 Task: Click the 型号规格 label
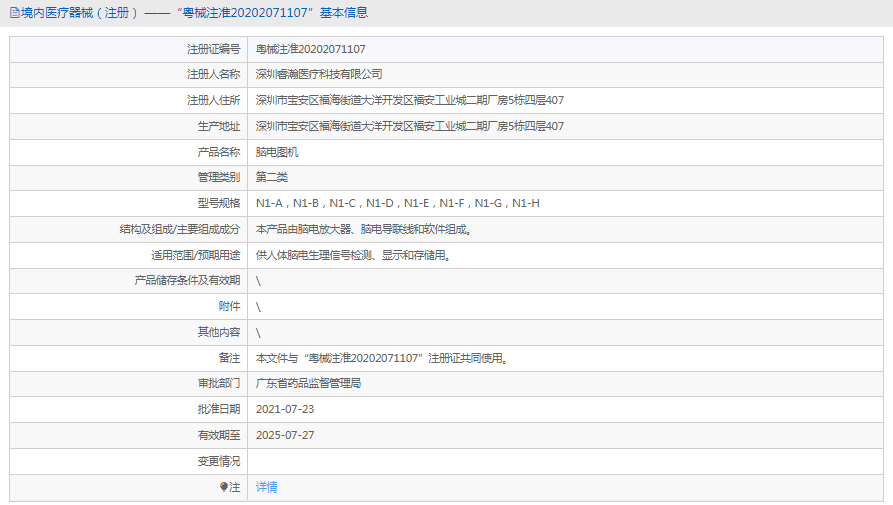tap(219, 203)
